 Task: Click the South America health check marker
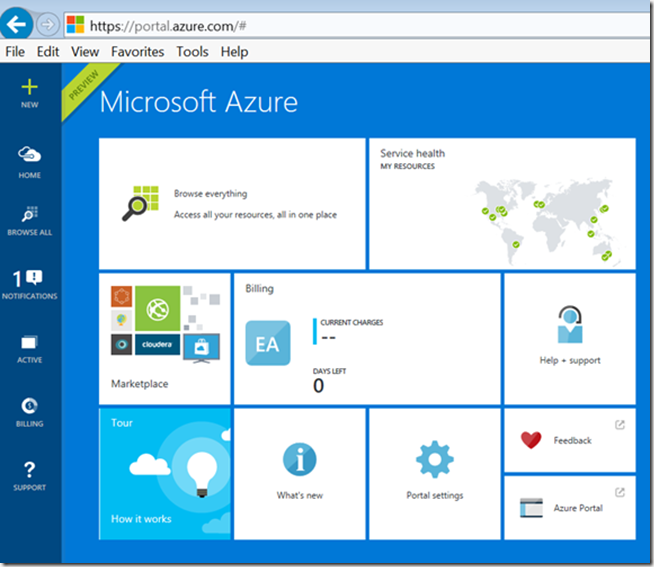coord(516,244)
